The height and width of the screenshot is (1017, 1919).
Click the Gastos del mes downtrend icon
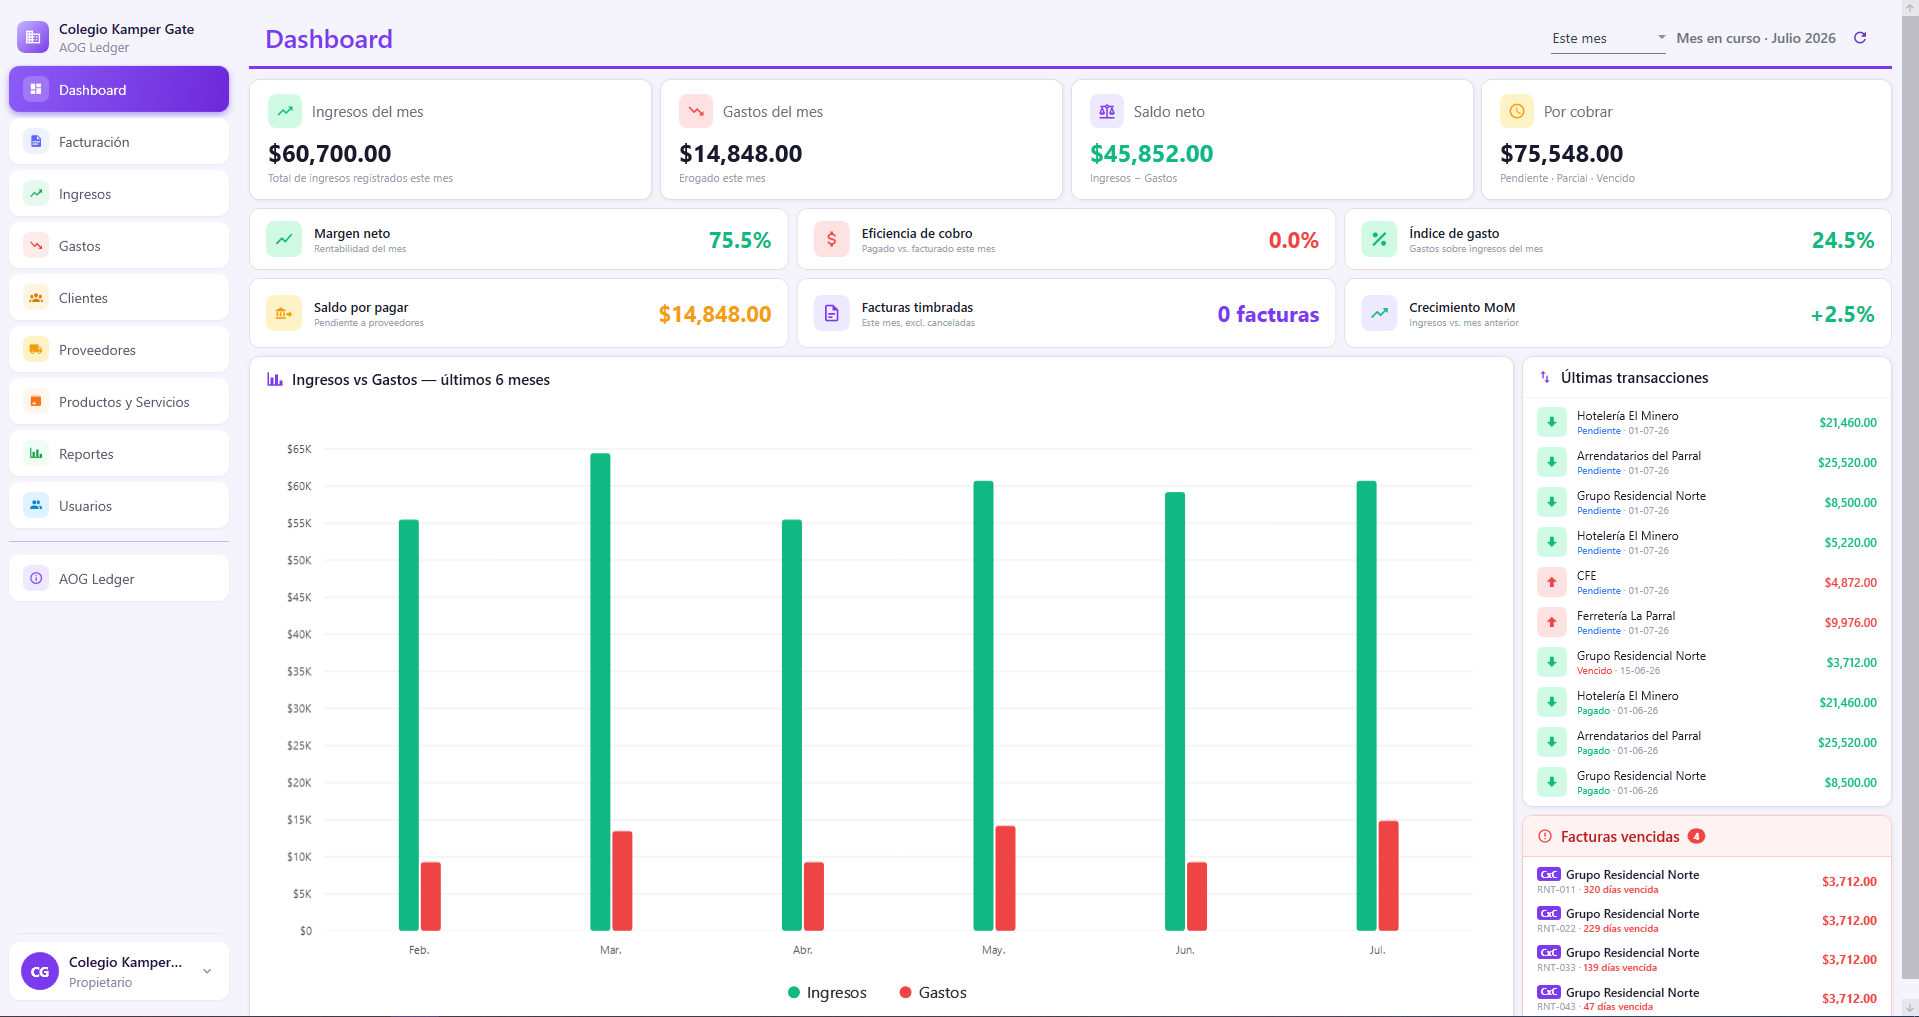[696, 111]
